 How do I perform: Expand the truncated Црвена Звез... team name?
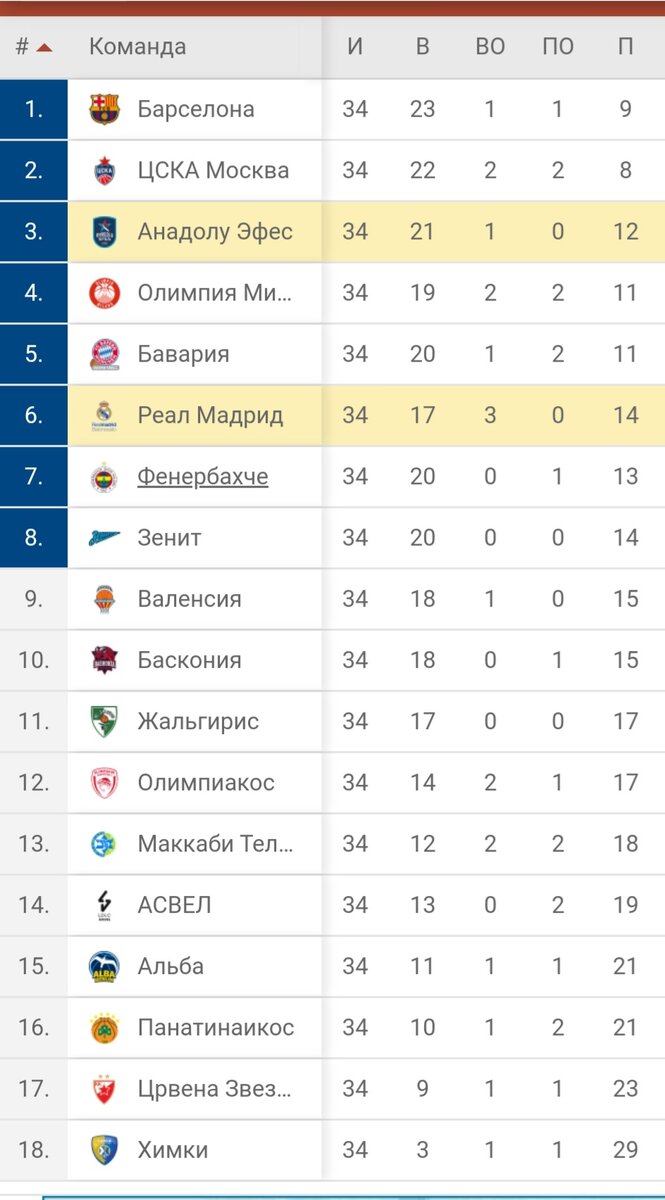click(215, 1089)
